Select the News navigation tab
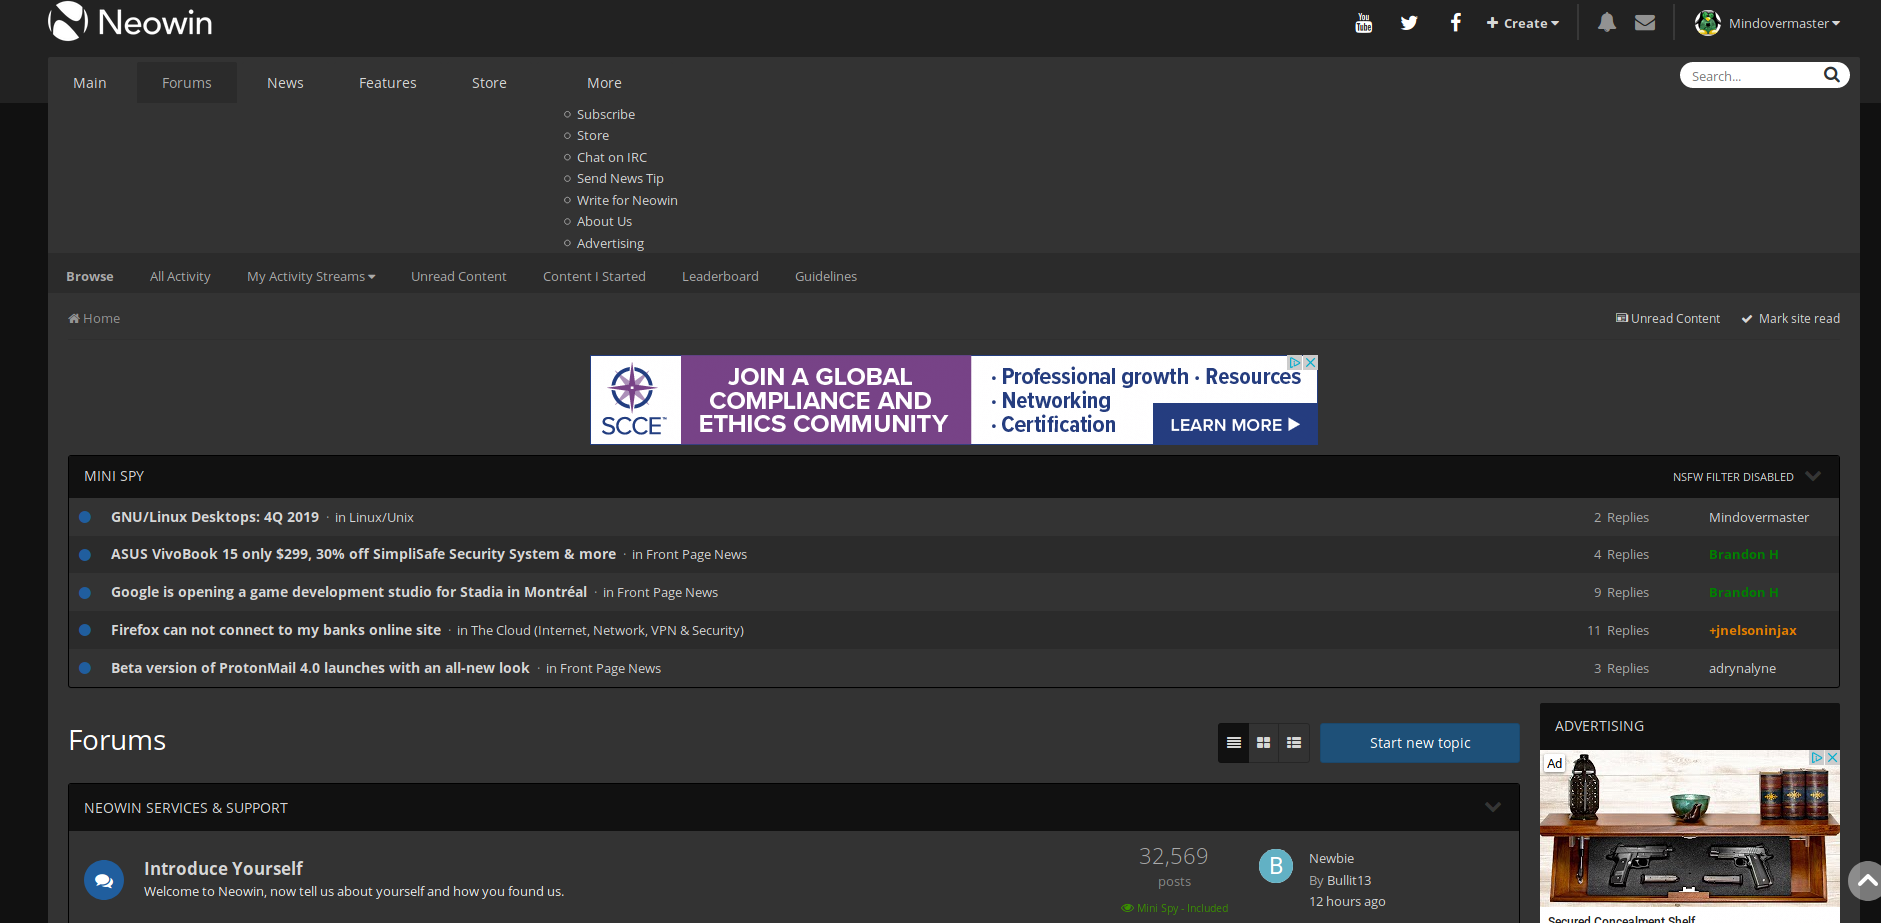 [x=285, y=83]
